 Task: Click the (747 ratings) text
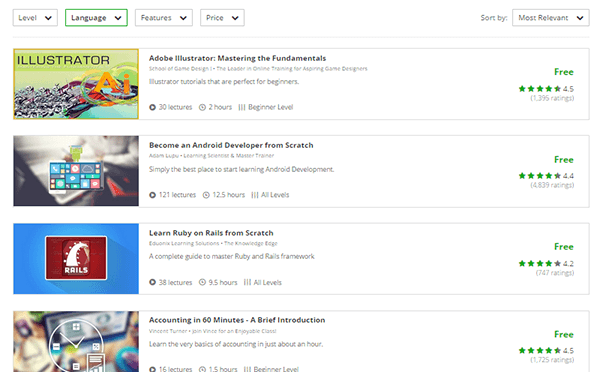[x=555, y=273]
